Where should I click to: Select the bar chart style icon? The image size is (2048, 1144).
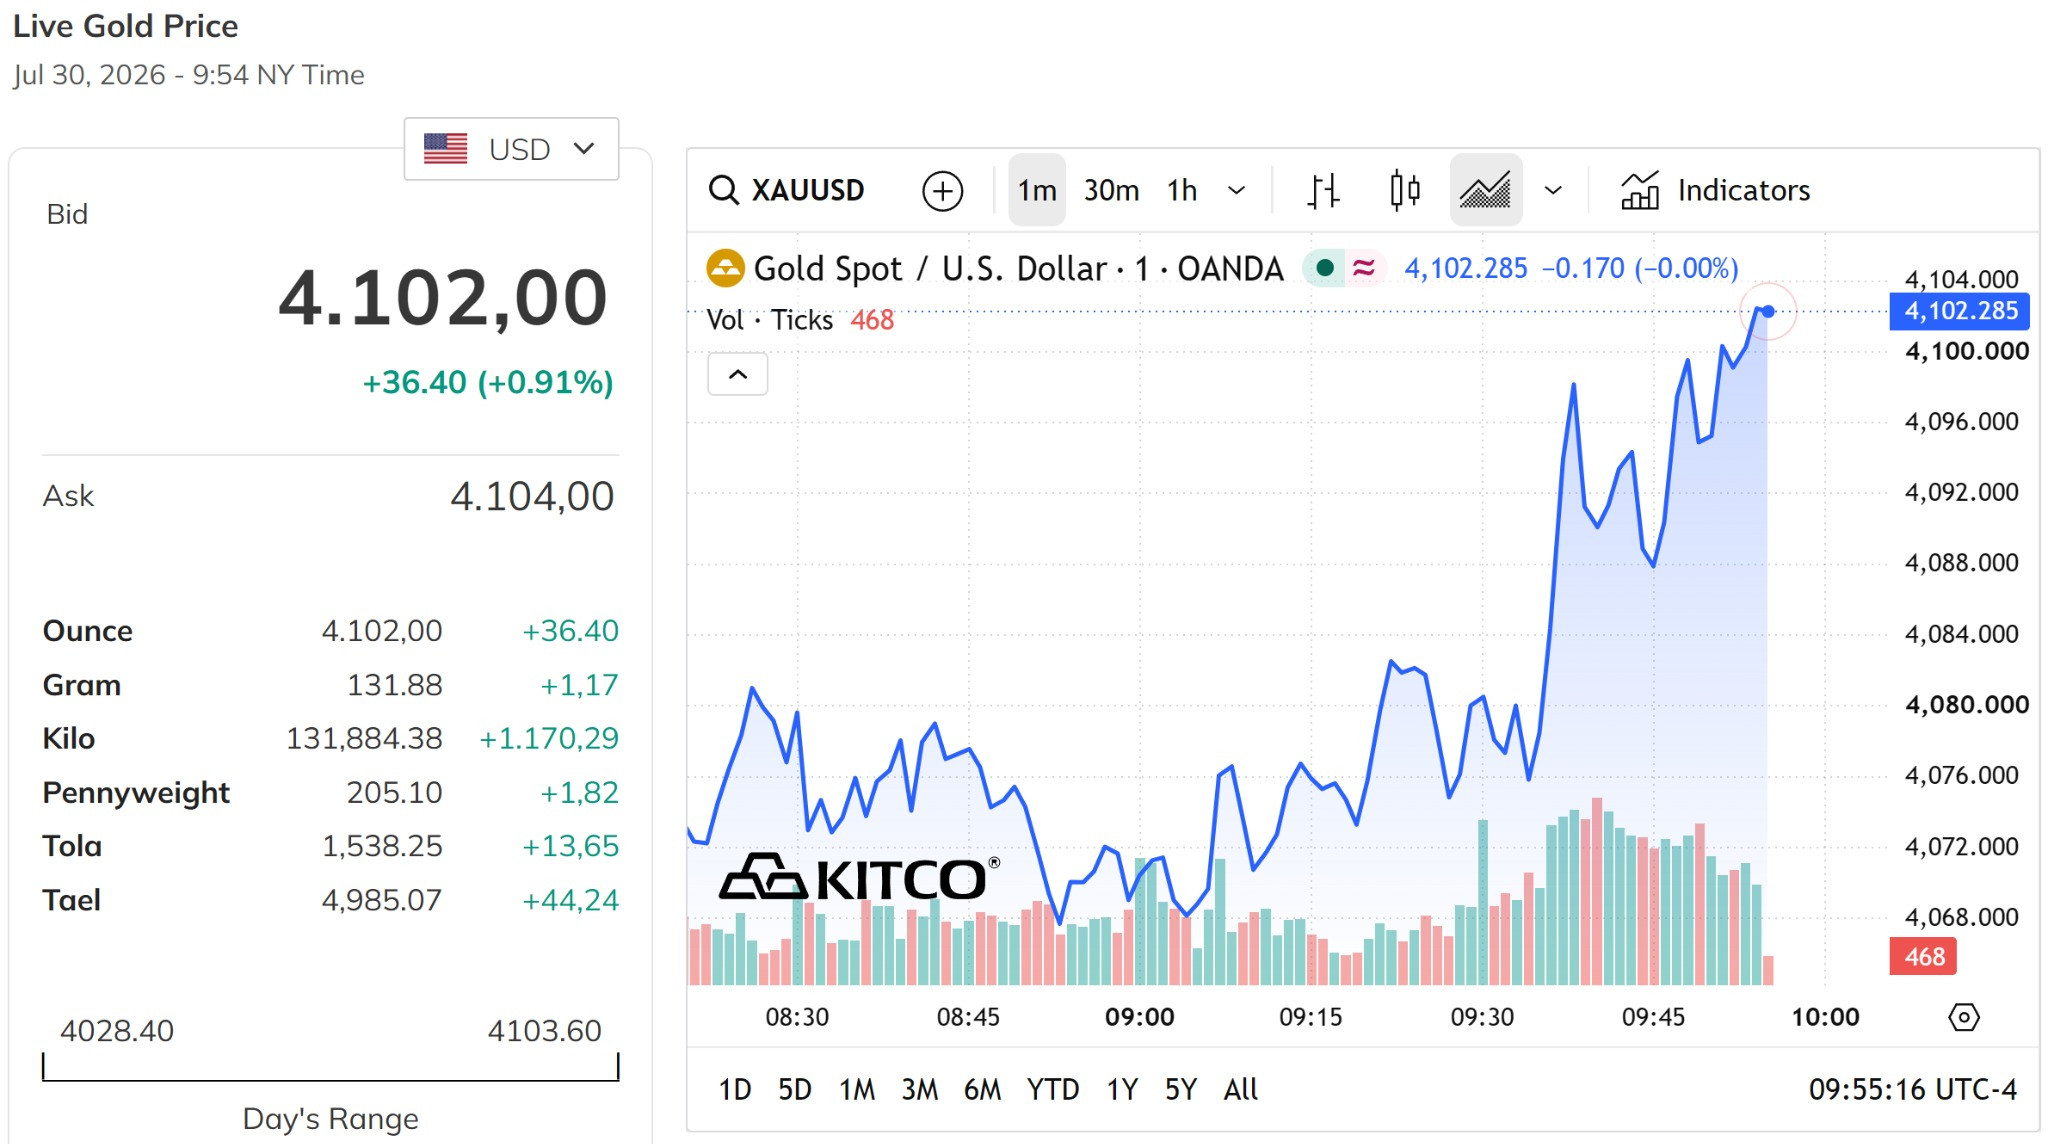[1323, 190]
